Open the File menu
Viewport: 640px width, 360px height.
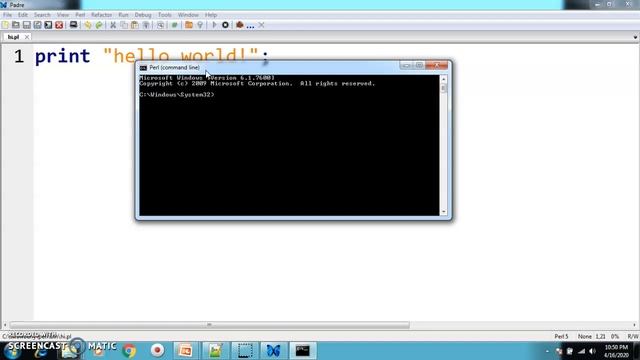(x=7, y=15)
